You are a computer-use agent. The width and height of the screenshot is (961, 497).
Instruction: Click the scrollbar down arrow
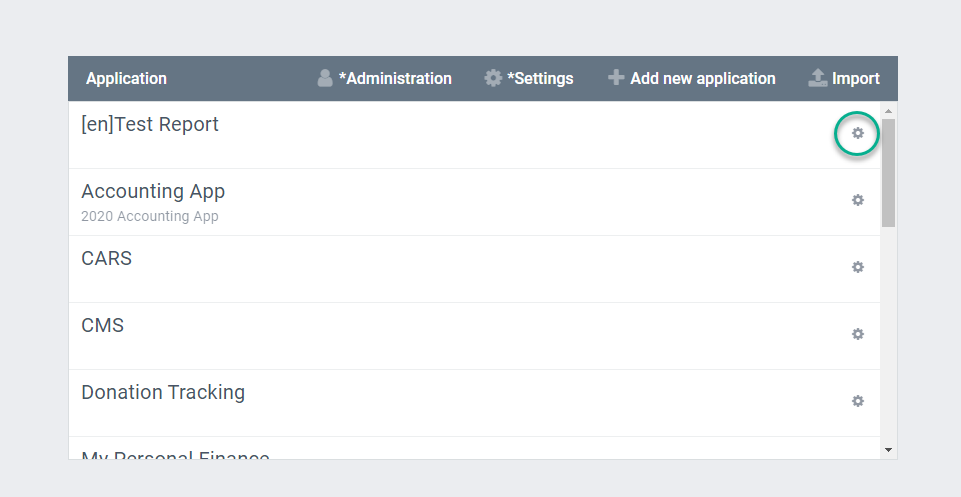pyautogui.click(x=888, y=451)
